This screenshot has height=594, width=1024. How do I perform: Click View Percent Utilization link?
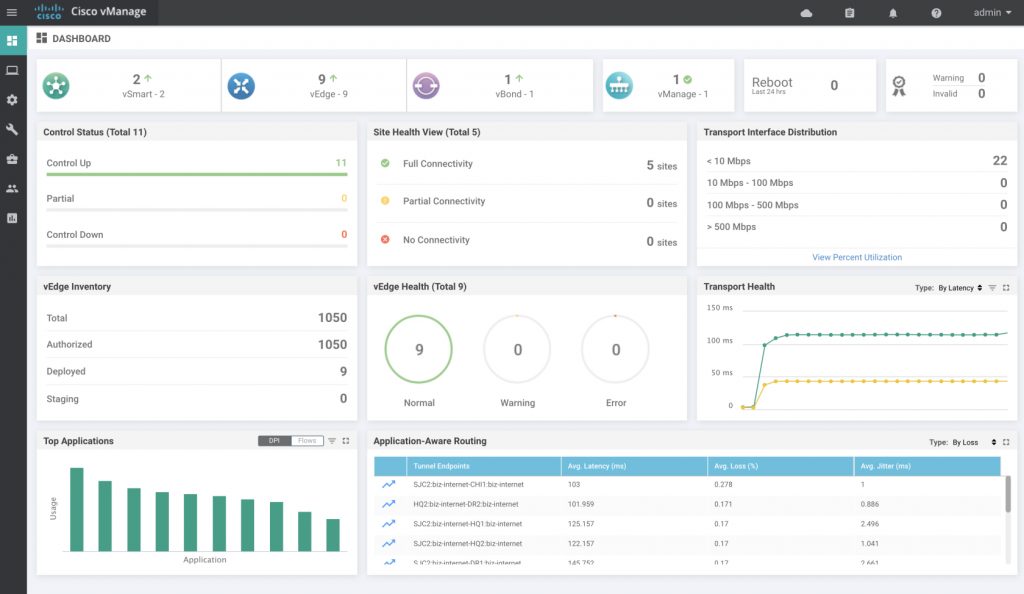[x=857, y=257]
